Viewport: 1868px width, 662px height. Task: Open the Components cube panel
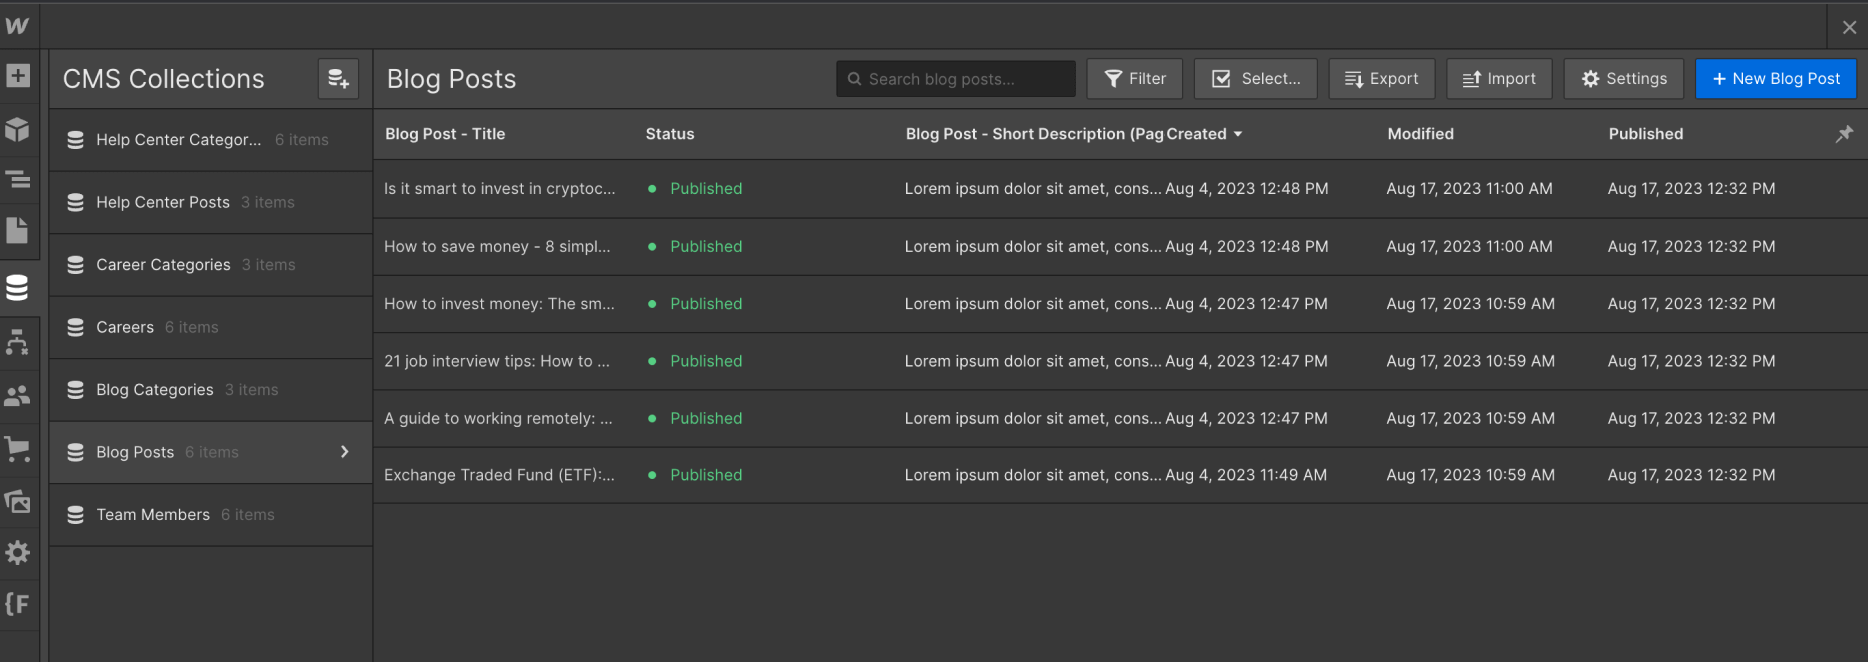[18, 129]
